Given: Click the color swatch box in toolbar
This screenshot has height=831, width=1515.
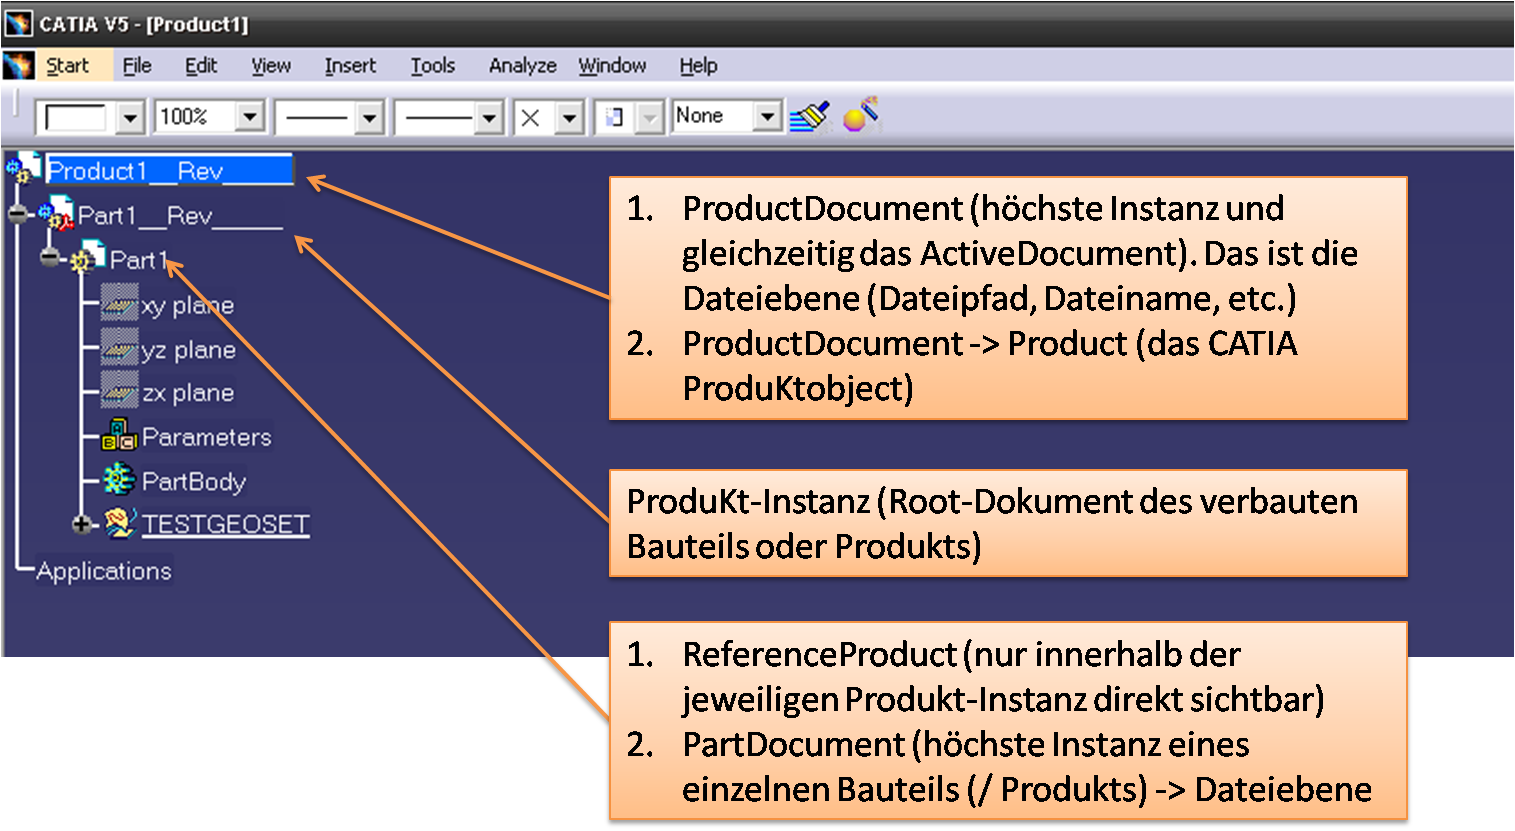Looking at the screenshot, I should (76, 118).
